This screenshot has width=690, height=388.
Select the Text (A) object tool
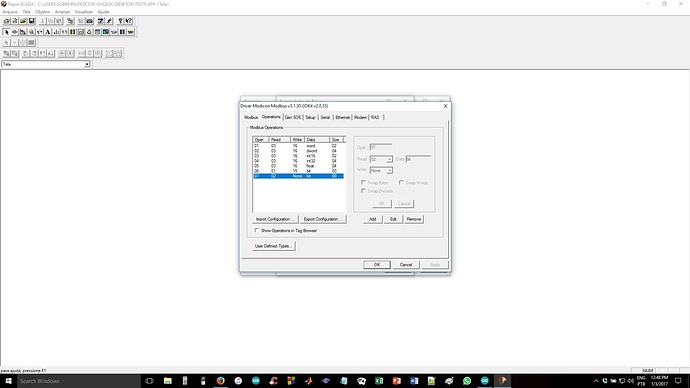point(48,32)
